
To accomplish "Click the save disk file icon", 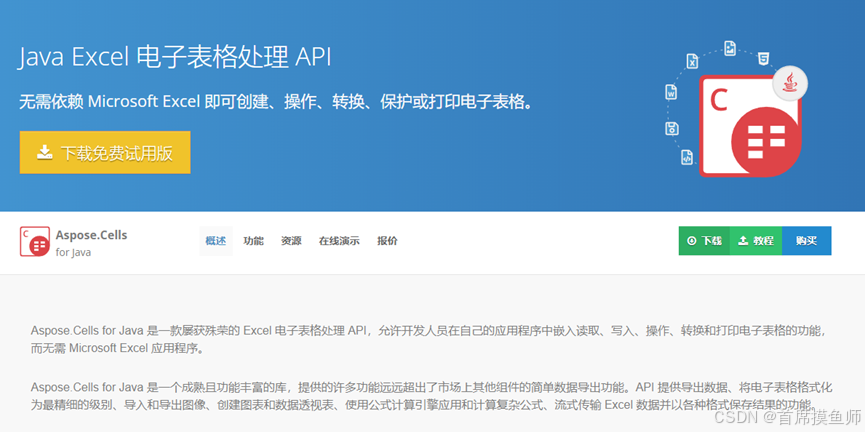I will [x=671, y=129].
